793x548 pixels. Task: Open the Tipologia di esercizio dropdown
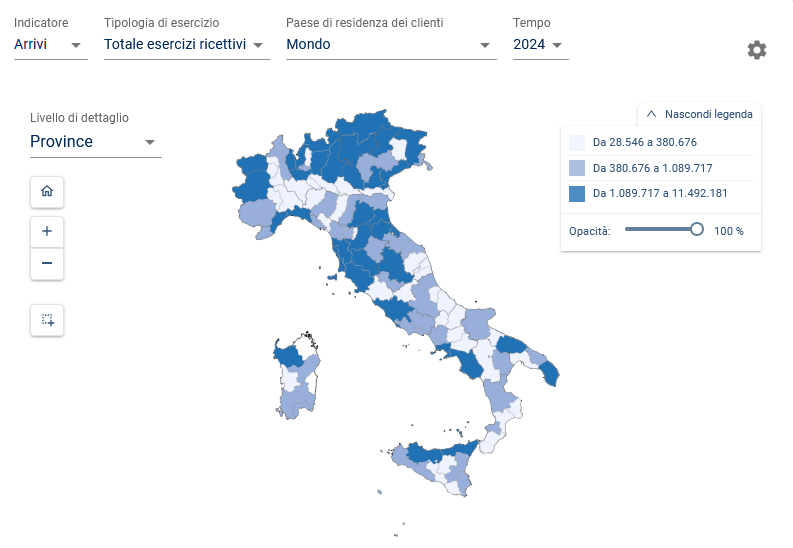coord(186,44)
